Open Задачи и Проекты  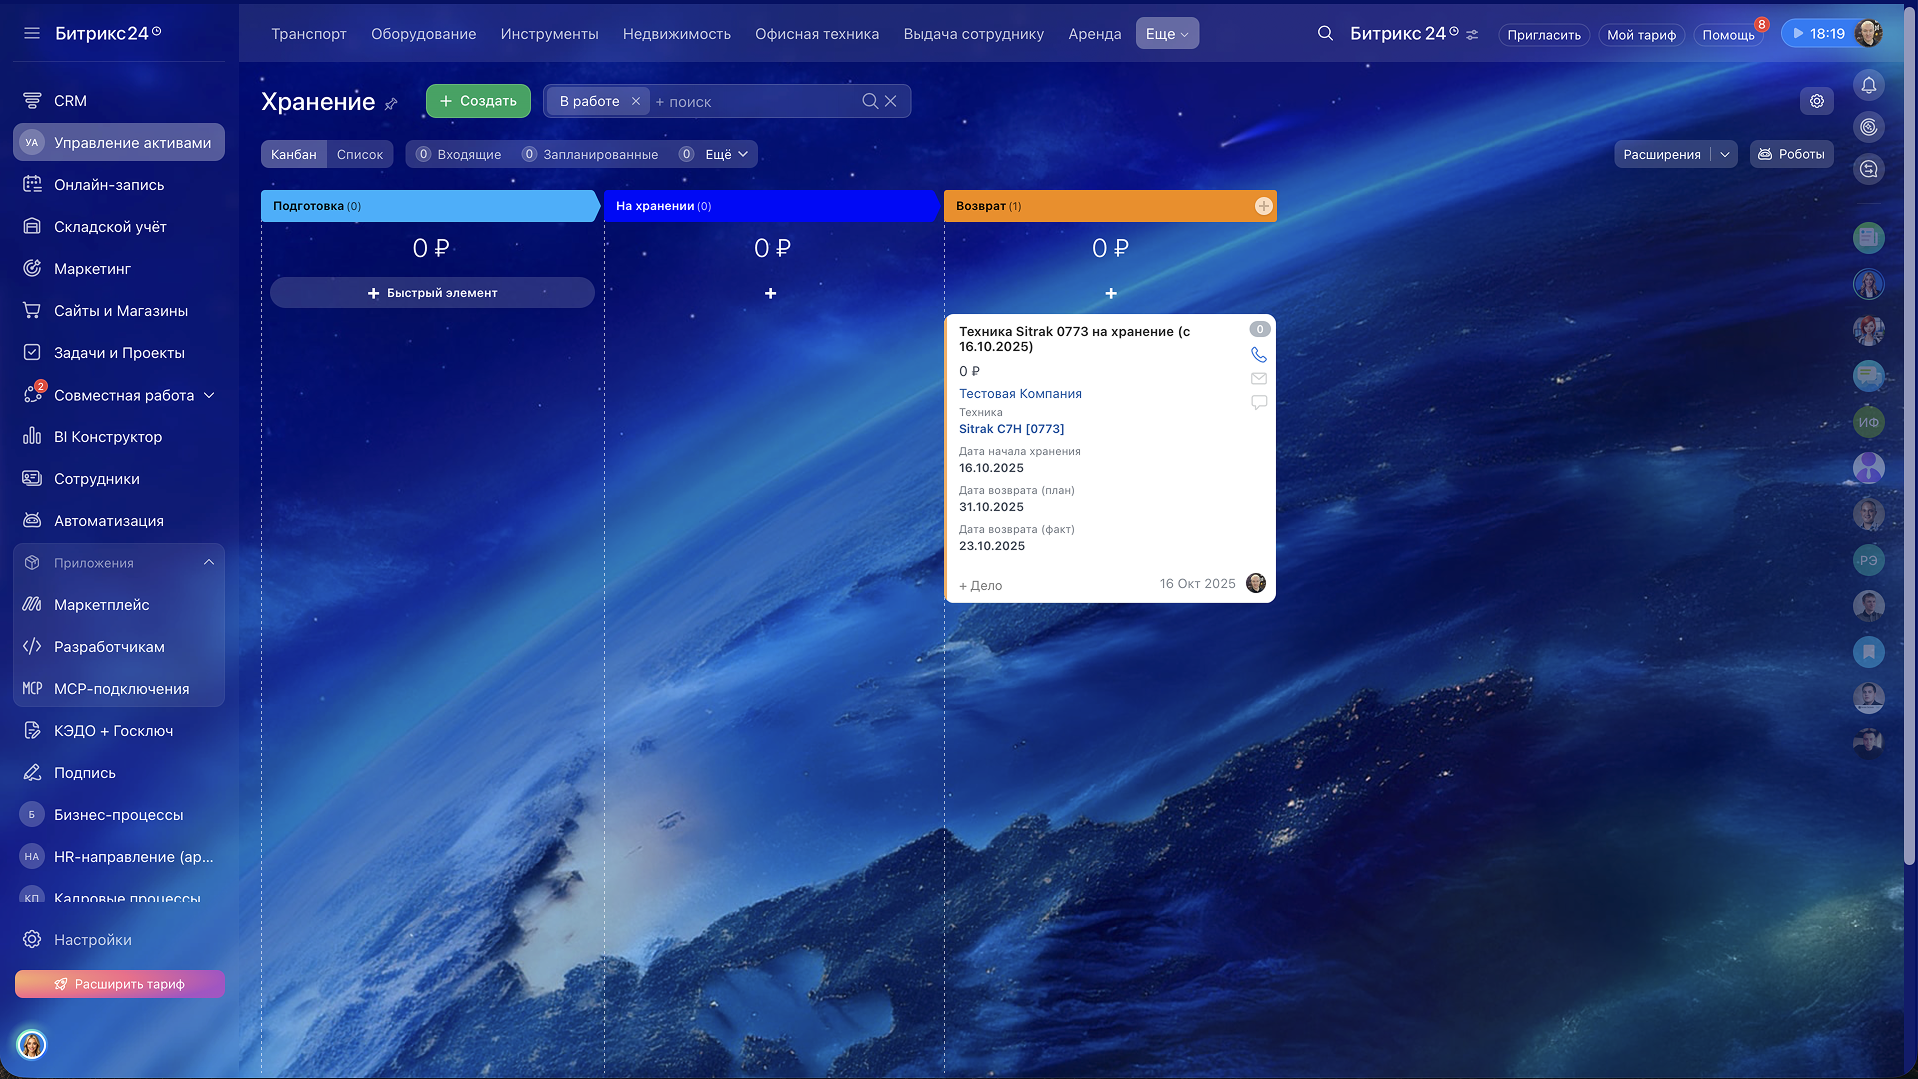[119, 353]
